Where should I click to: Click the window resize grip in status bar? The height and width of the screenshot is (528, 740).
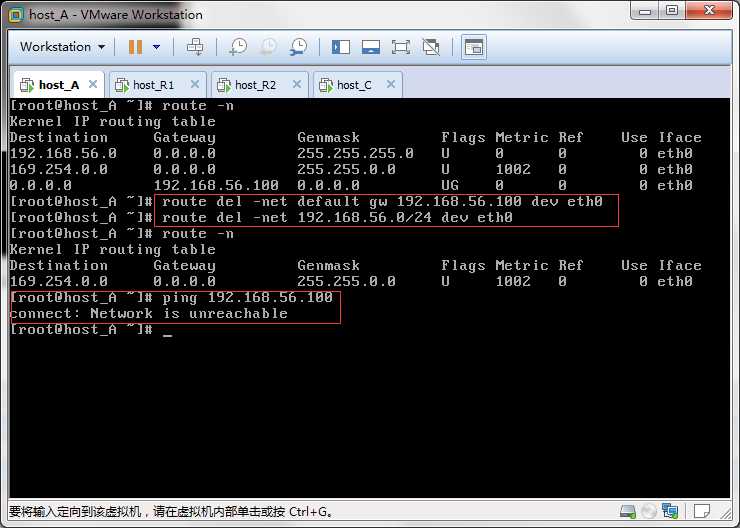pyautogui.click(x=725, y=512)
